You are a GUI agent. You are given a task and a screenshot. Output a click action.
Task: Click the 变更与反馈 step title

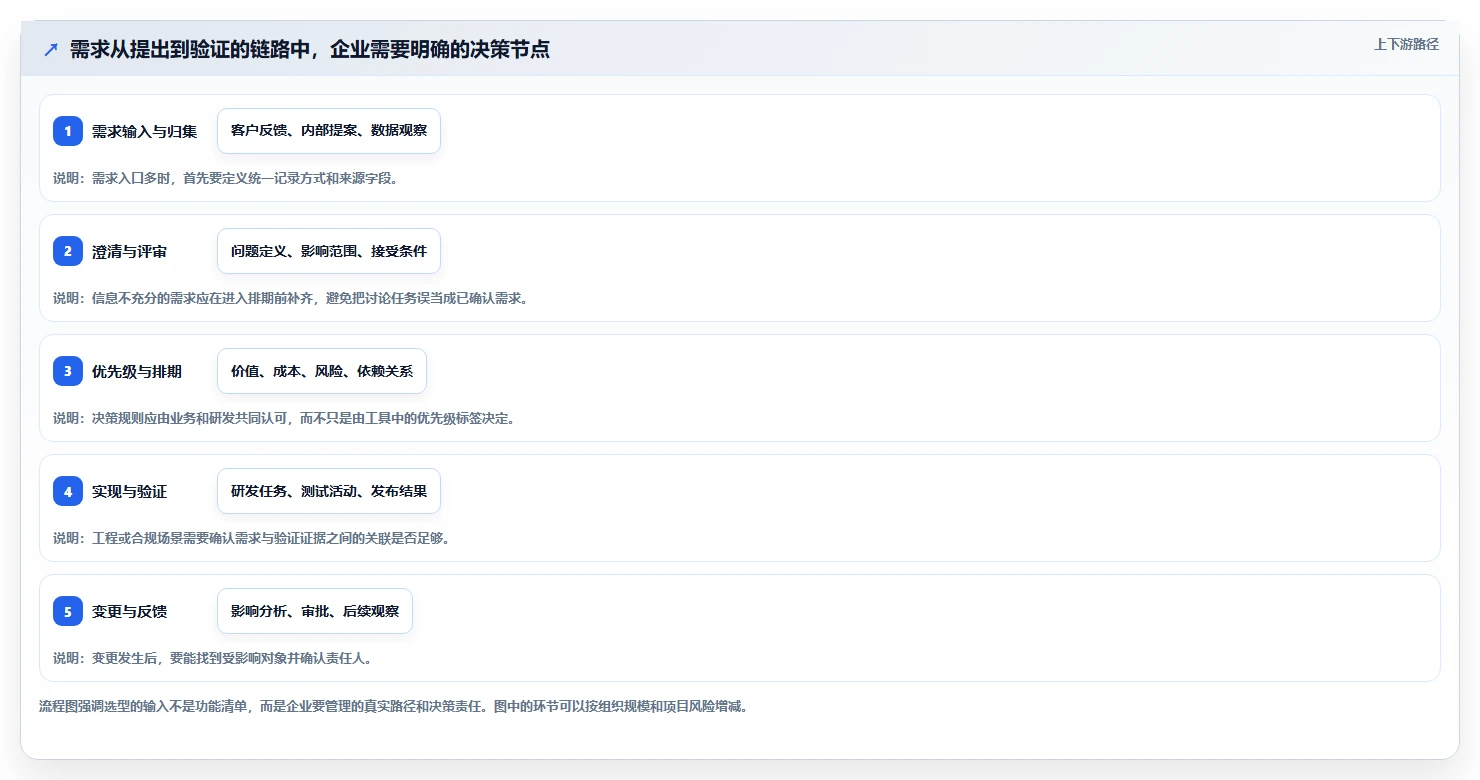(129, 611)
